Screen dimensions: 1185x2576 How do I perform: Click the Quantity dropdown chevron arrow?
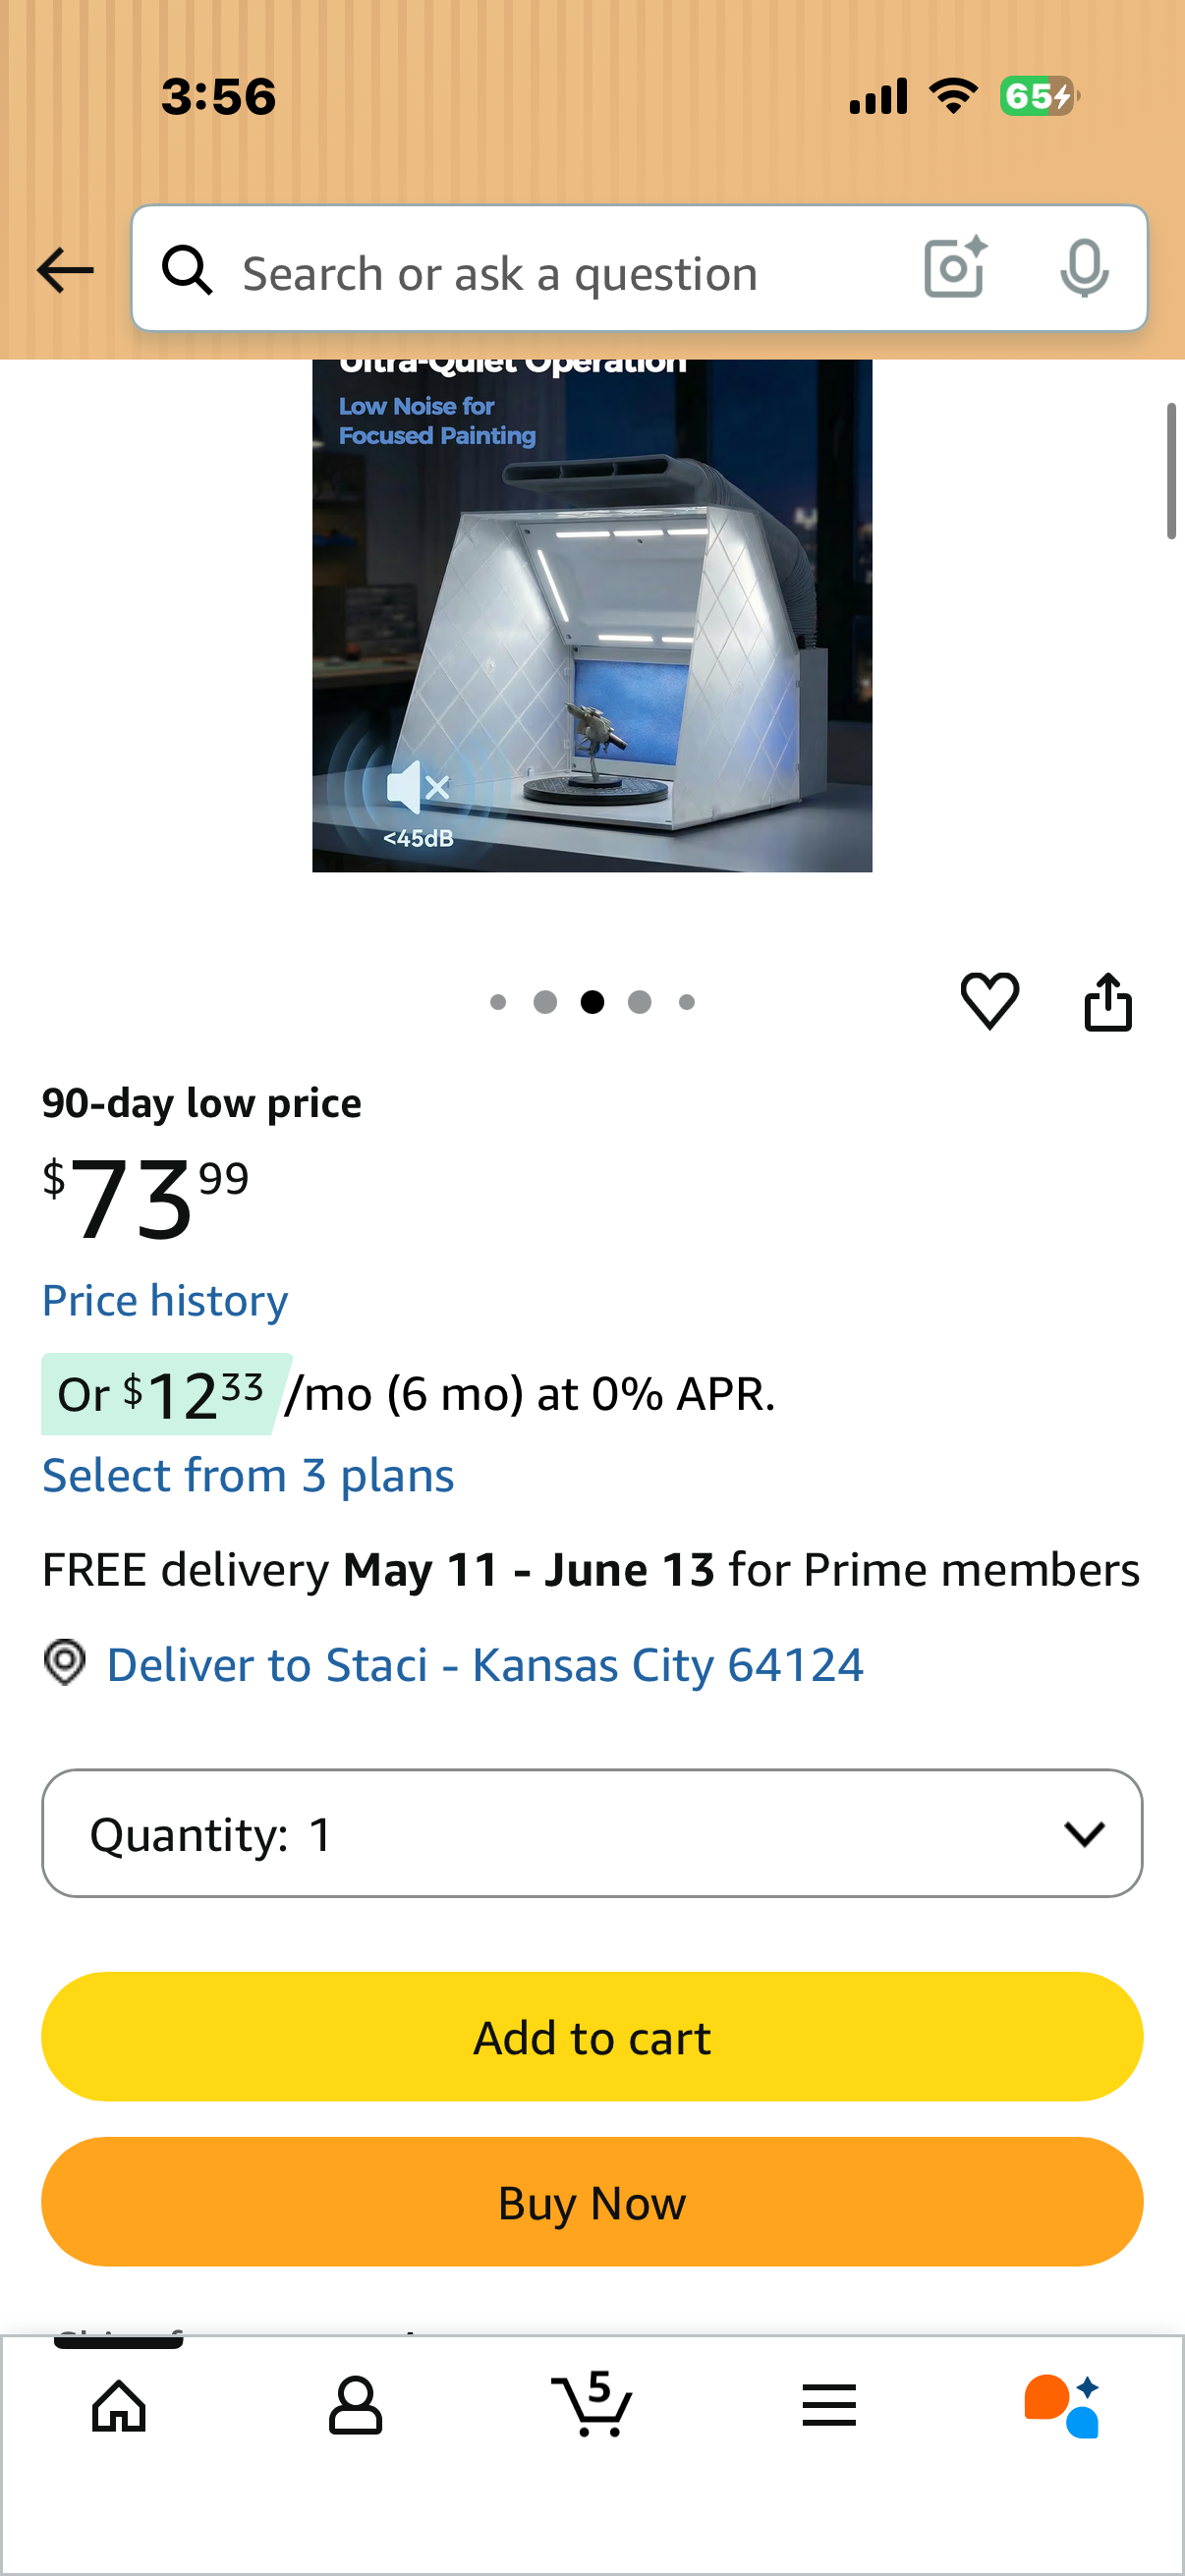pos(1084,1834)
